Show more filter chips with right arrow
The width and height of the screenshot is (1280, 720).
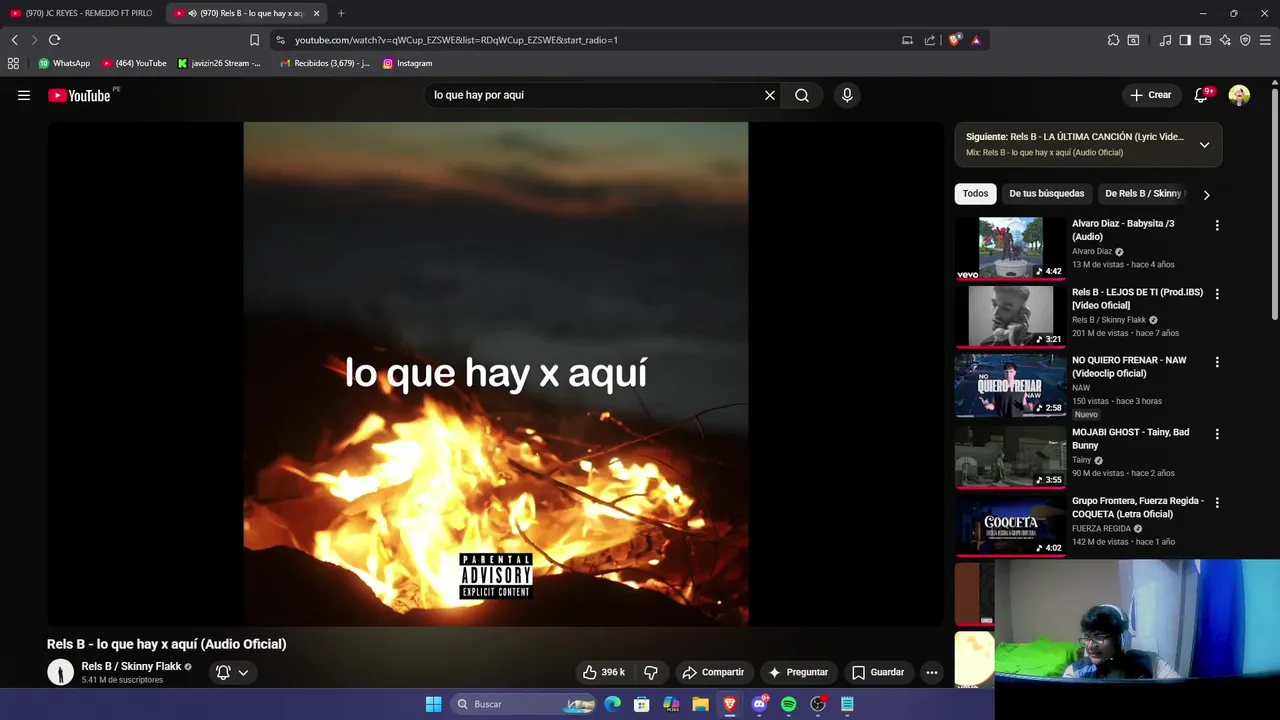(x=1206, y=194)
